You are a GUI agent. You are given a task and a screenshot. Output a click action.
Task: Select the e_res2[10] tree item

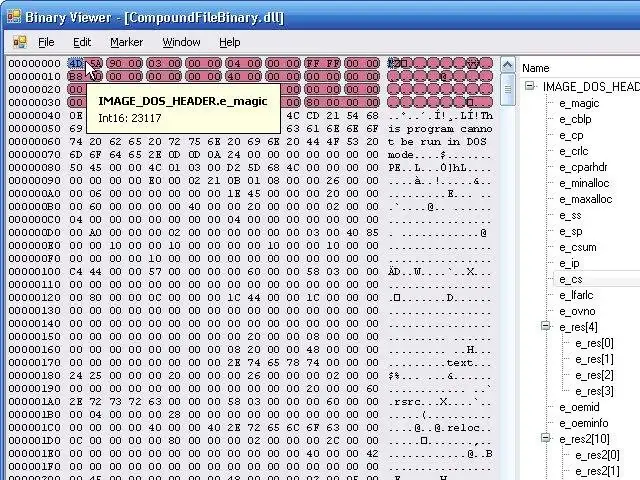coord(584,439)
